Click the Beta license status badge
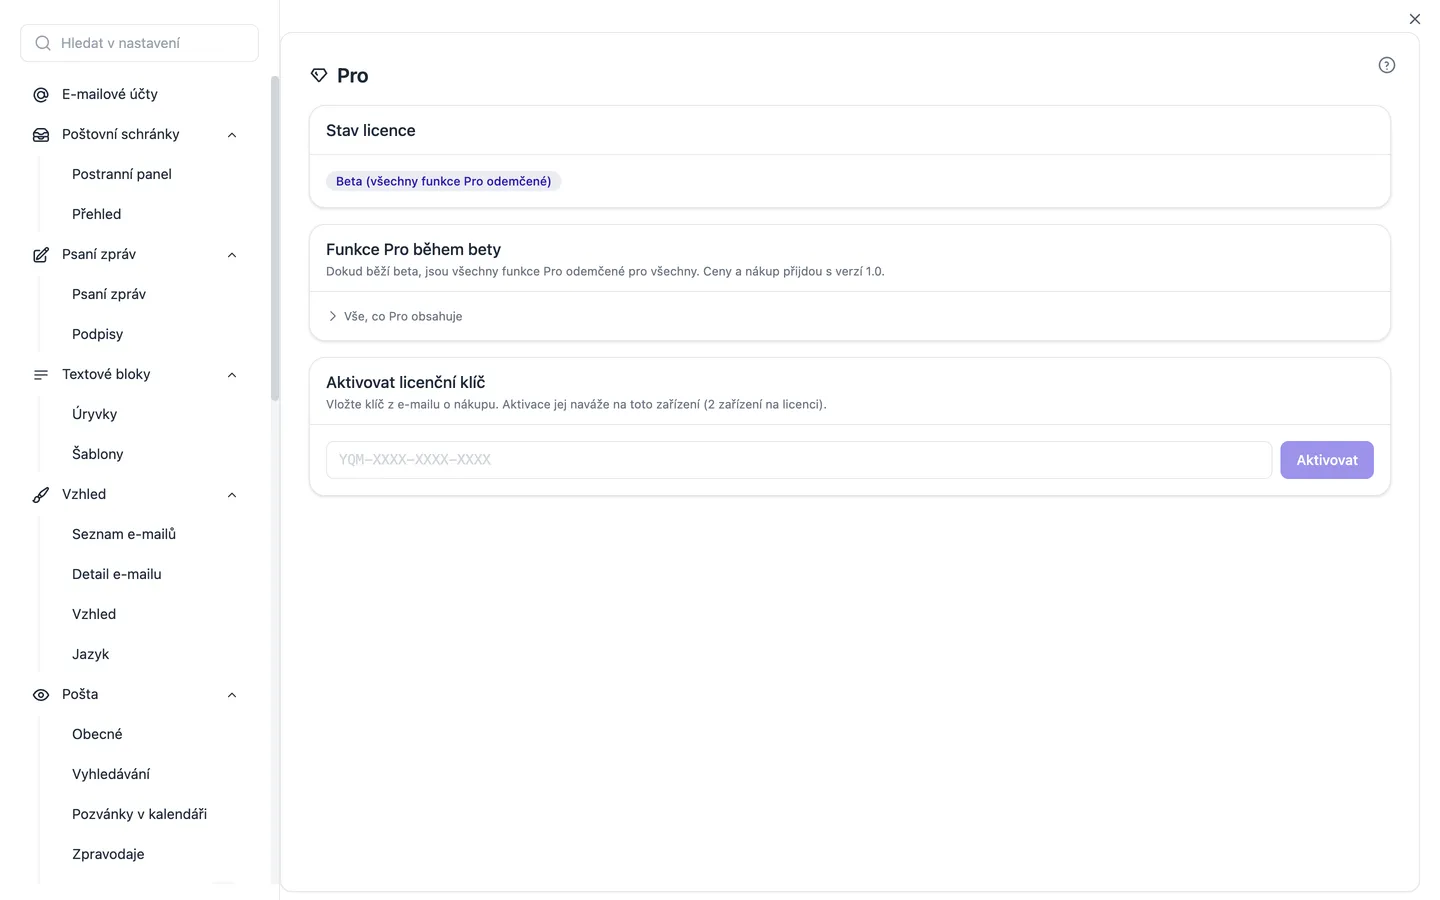Viewport: 1440px width, 900px height. coord(443,181)
